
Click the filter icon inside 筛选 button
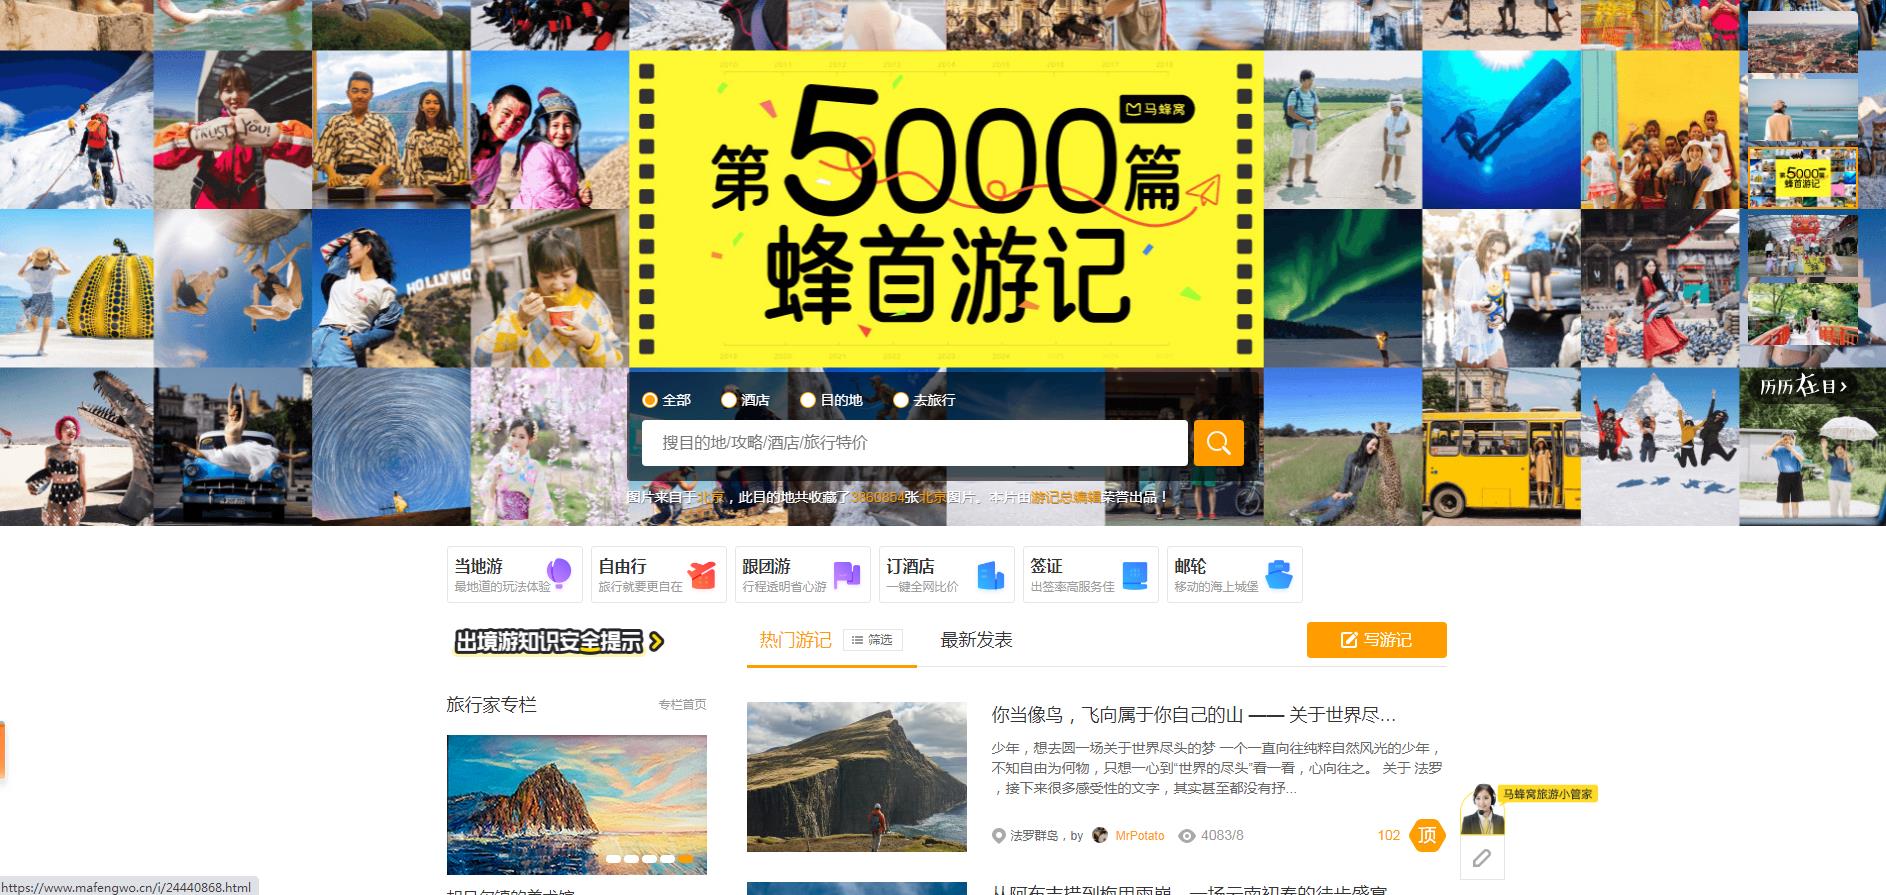click(x=857, y=640)
